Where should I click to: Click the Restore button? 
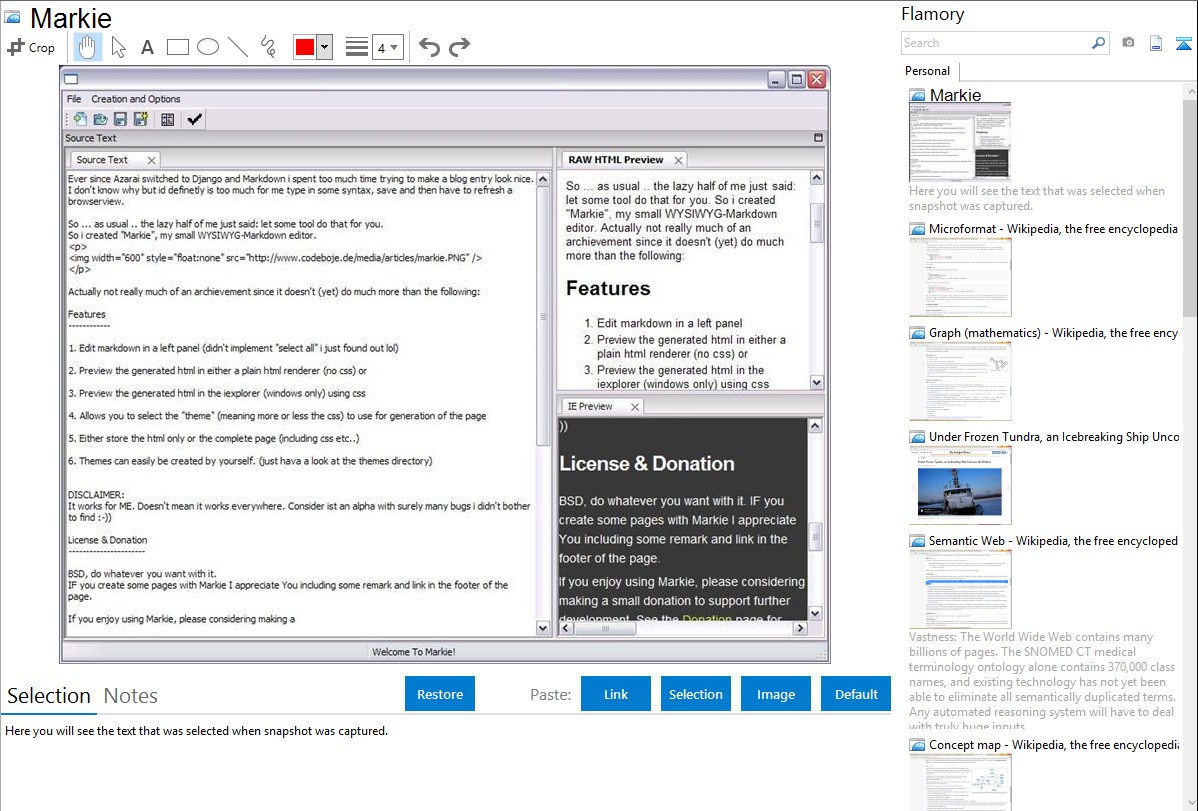(440, 694)
